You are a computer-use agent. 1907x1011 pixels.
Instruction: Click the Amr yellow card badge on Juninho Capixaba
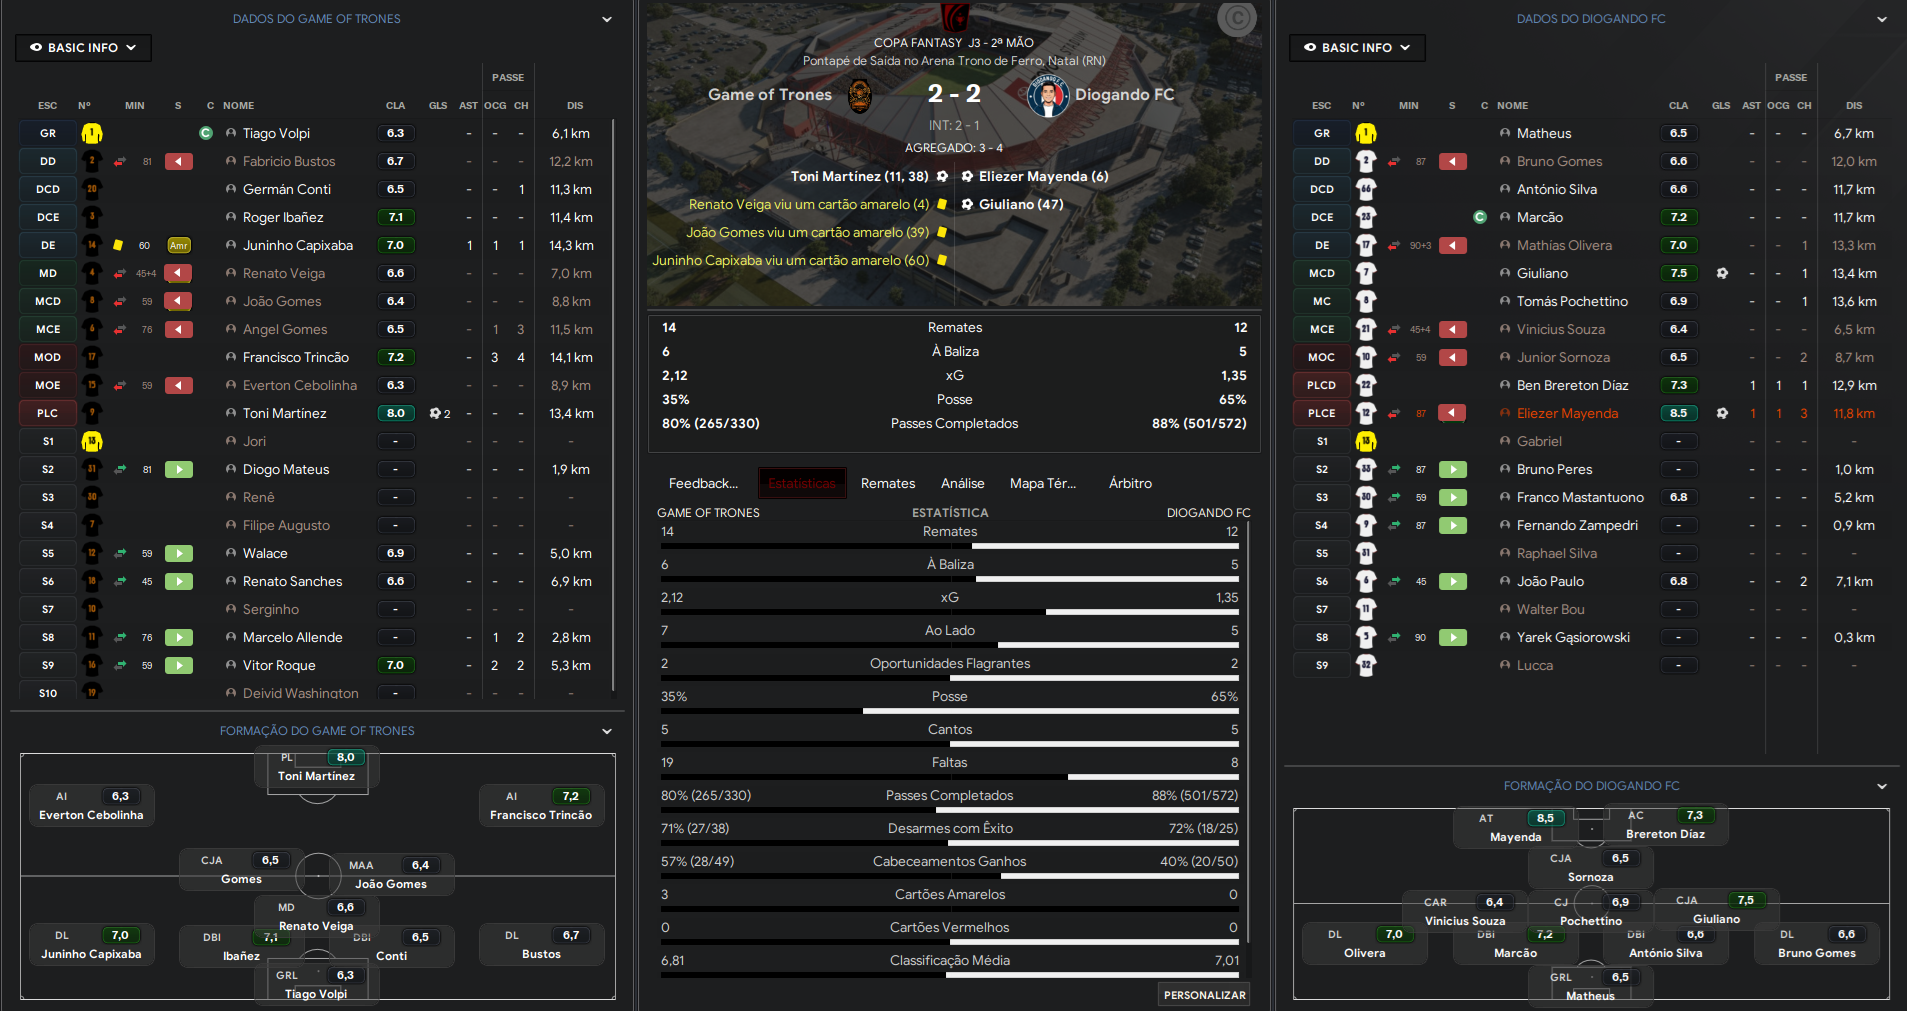(x=179, y=245)
